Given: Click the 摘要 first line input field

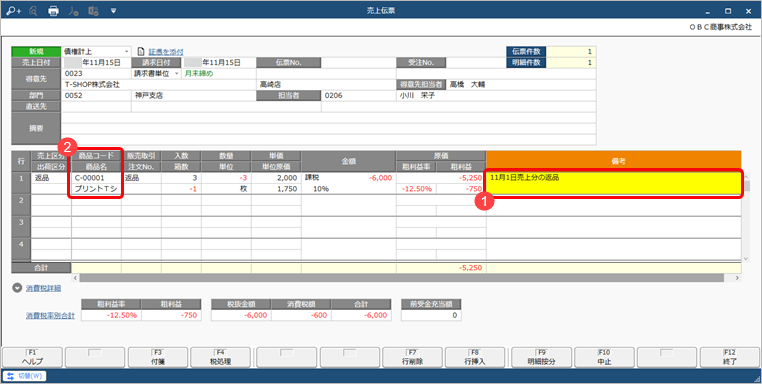Looking at the screenshot, I should point(329,118).
